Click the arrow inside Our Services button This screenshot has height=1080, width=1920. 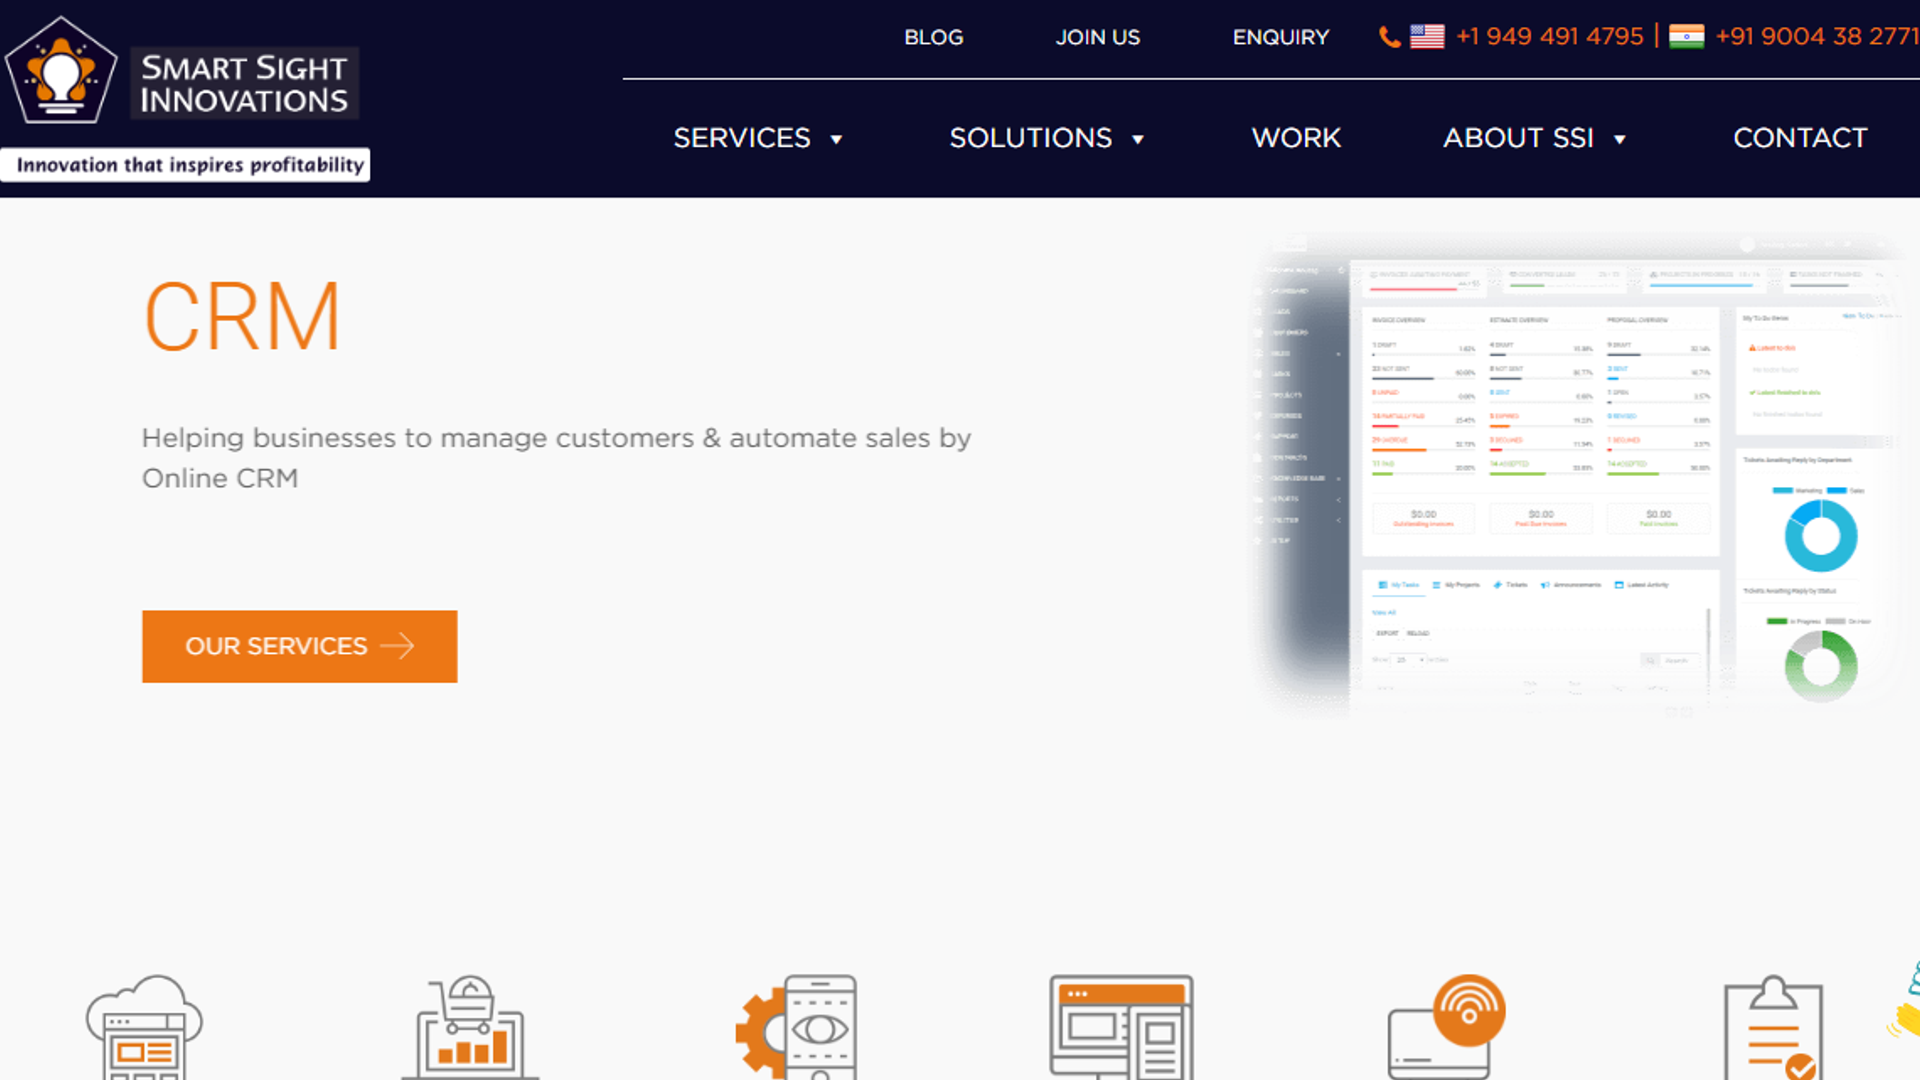click(397, 646)
